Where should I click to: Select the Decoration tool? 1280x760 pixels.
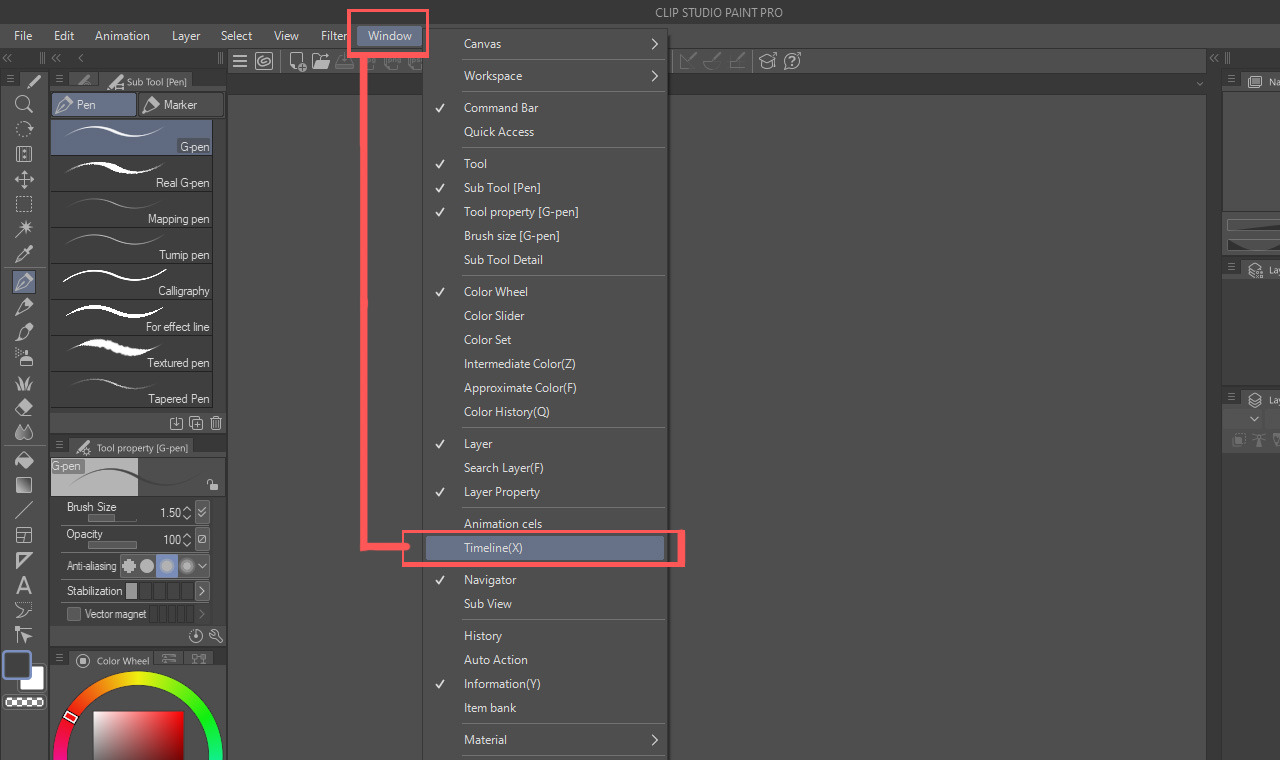pos(24,383)
